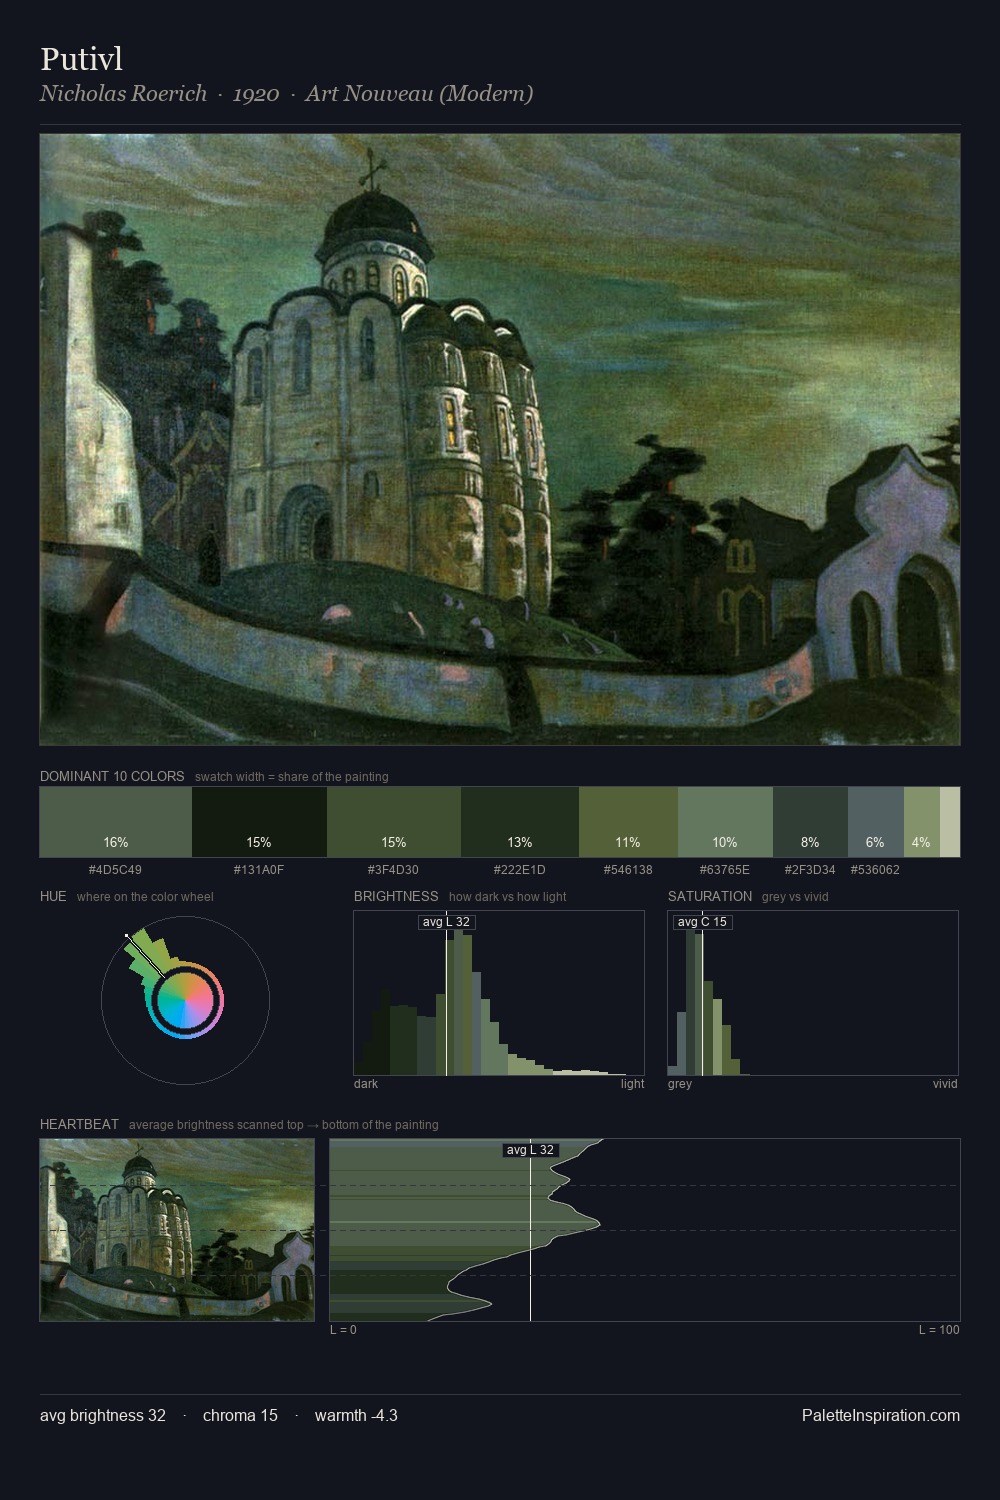Pick the 11% swatch #546138
Image resolution: width=1000 pixels, height=1500 pixels.
point(628,822)
